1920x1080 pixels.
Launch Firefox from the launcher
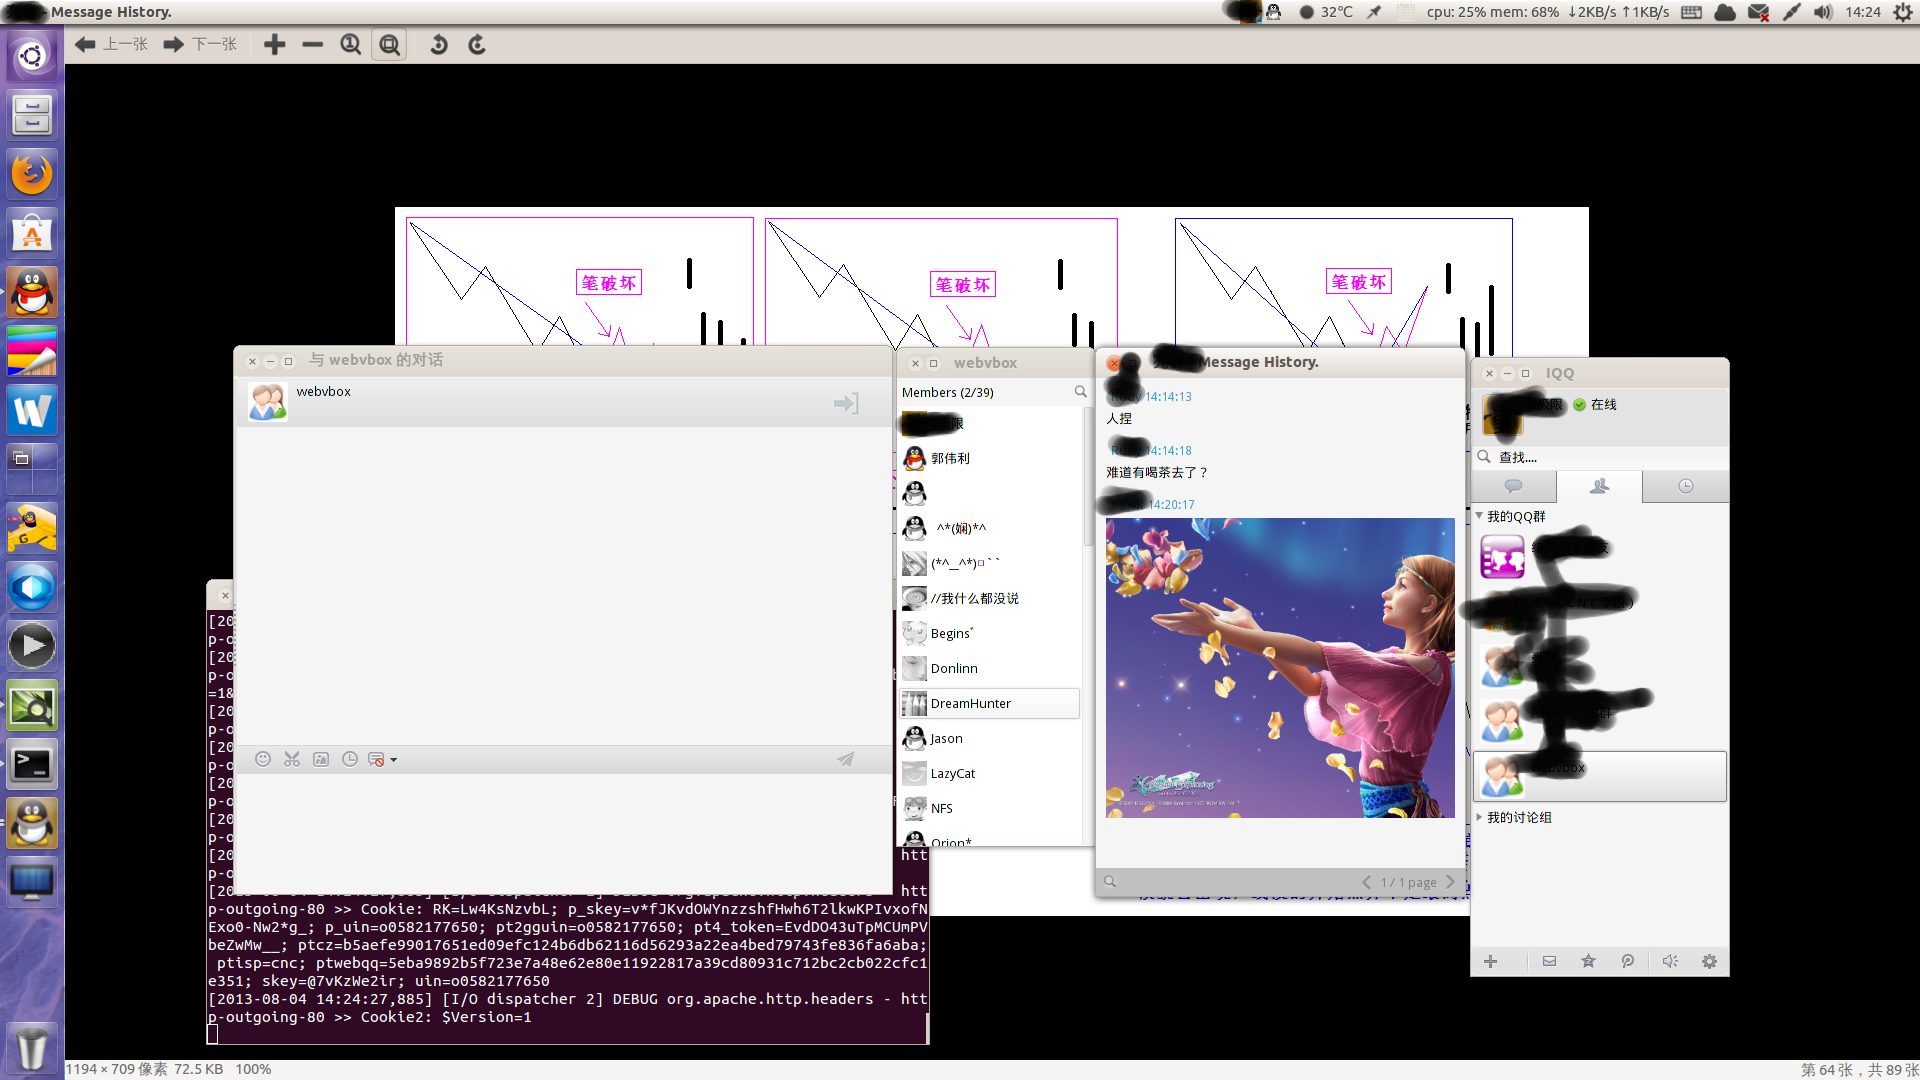[x=32, y=174]
